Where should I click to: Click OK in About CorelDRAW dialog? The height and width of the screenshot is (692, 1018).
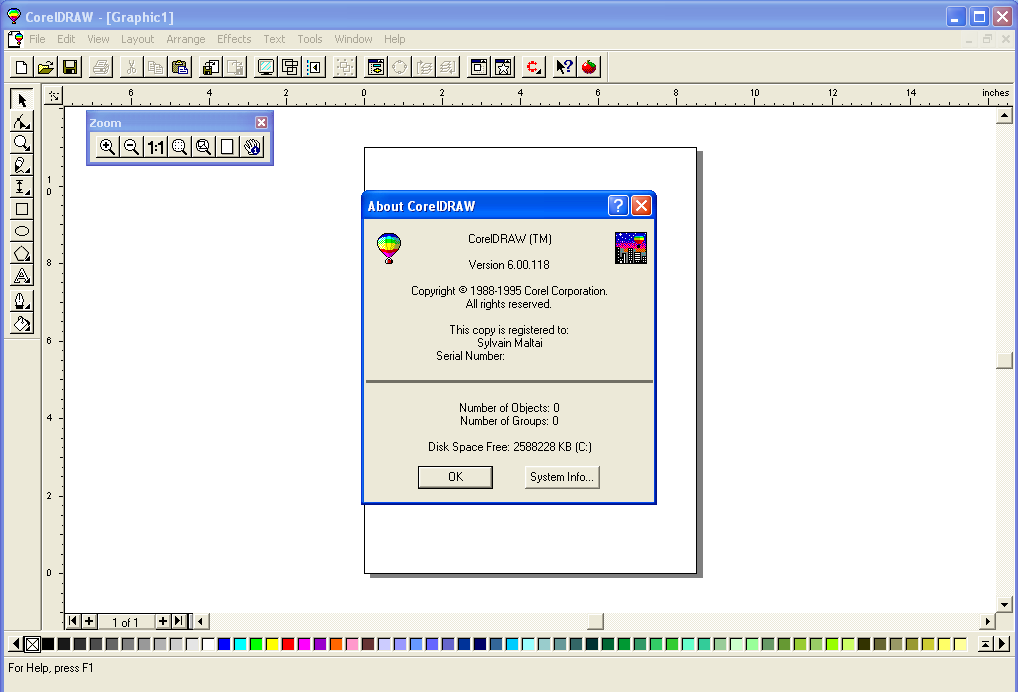coord(455,477)
